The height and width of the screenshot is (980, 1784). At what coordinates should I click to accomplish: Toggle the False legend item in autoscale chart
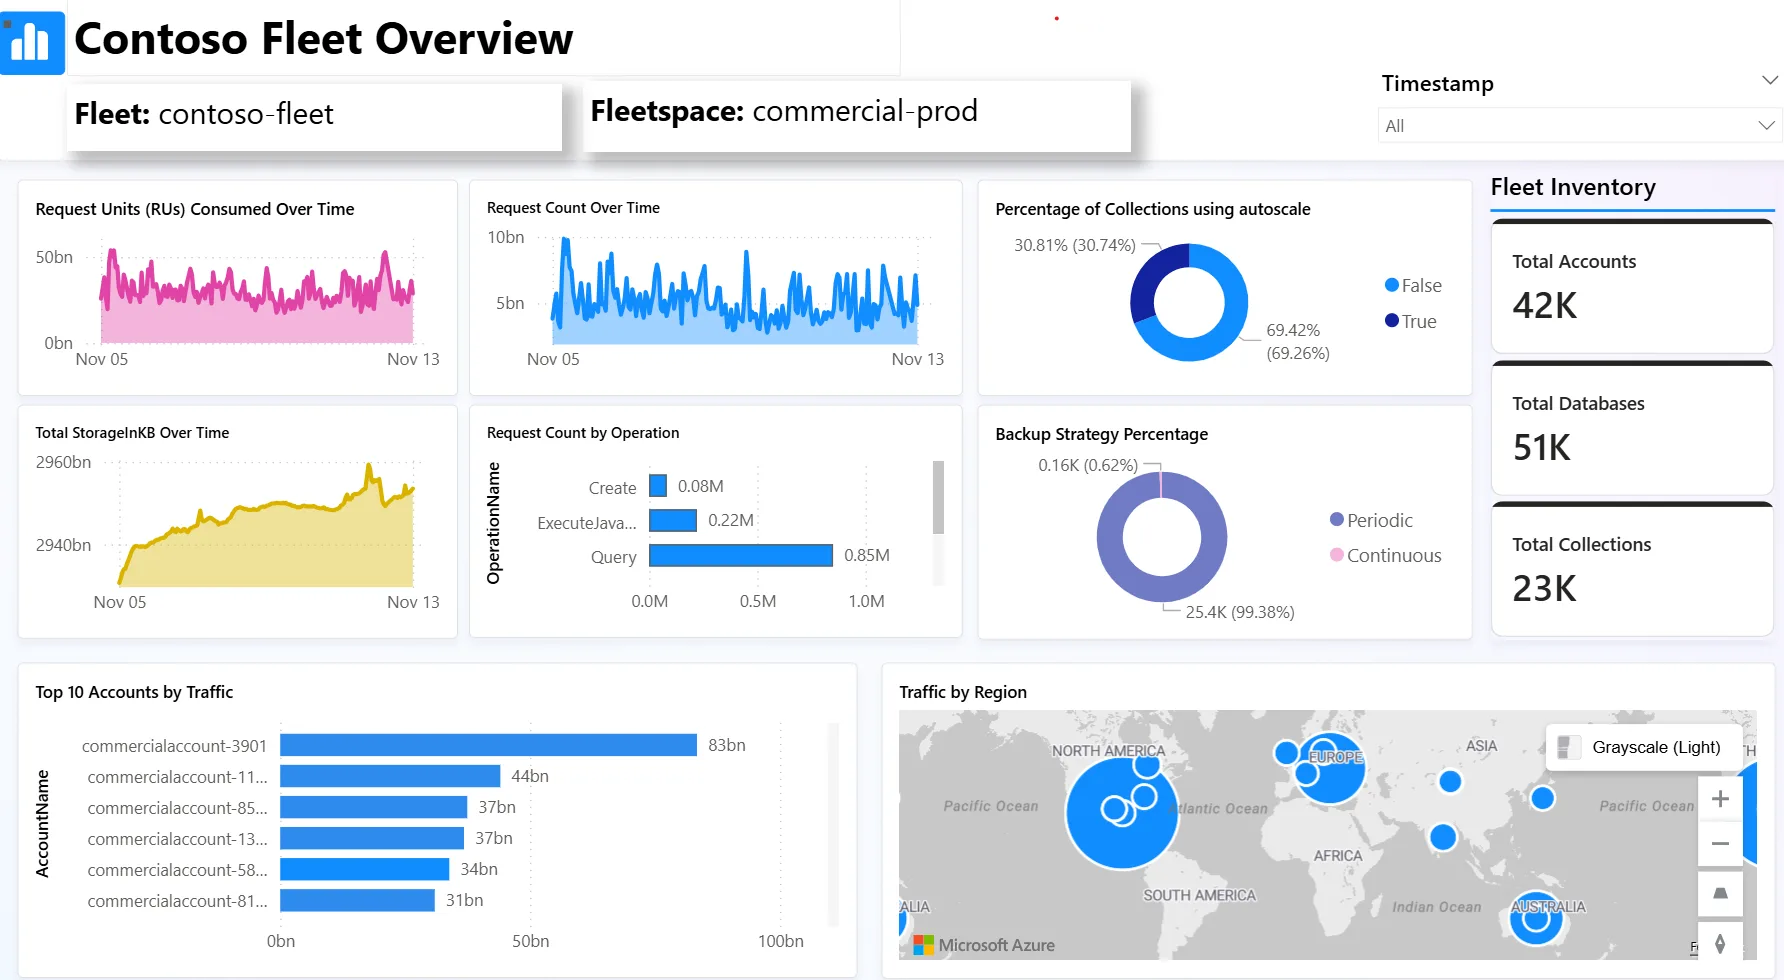[x=1412, y=286]
